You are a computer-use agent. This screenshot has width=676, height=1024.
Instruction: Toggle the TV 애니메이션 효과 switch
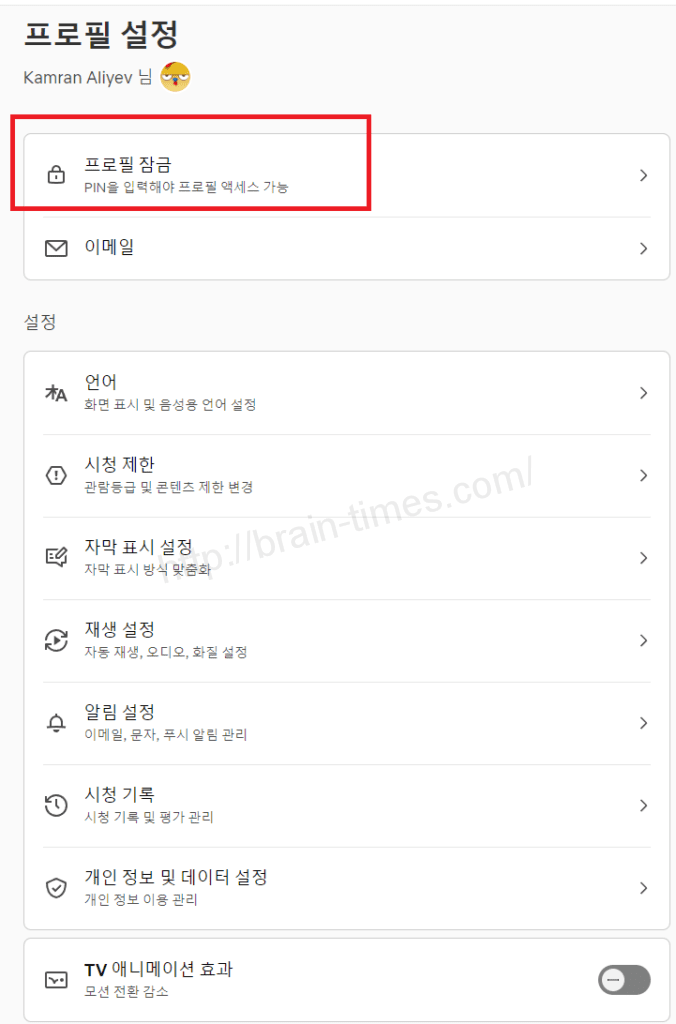coord(624,980)
